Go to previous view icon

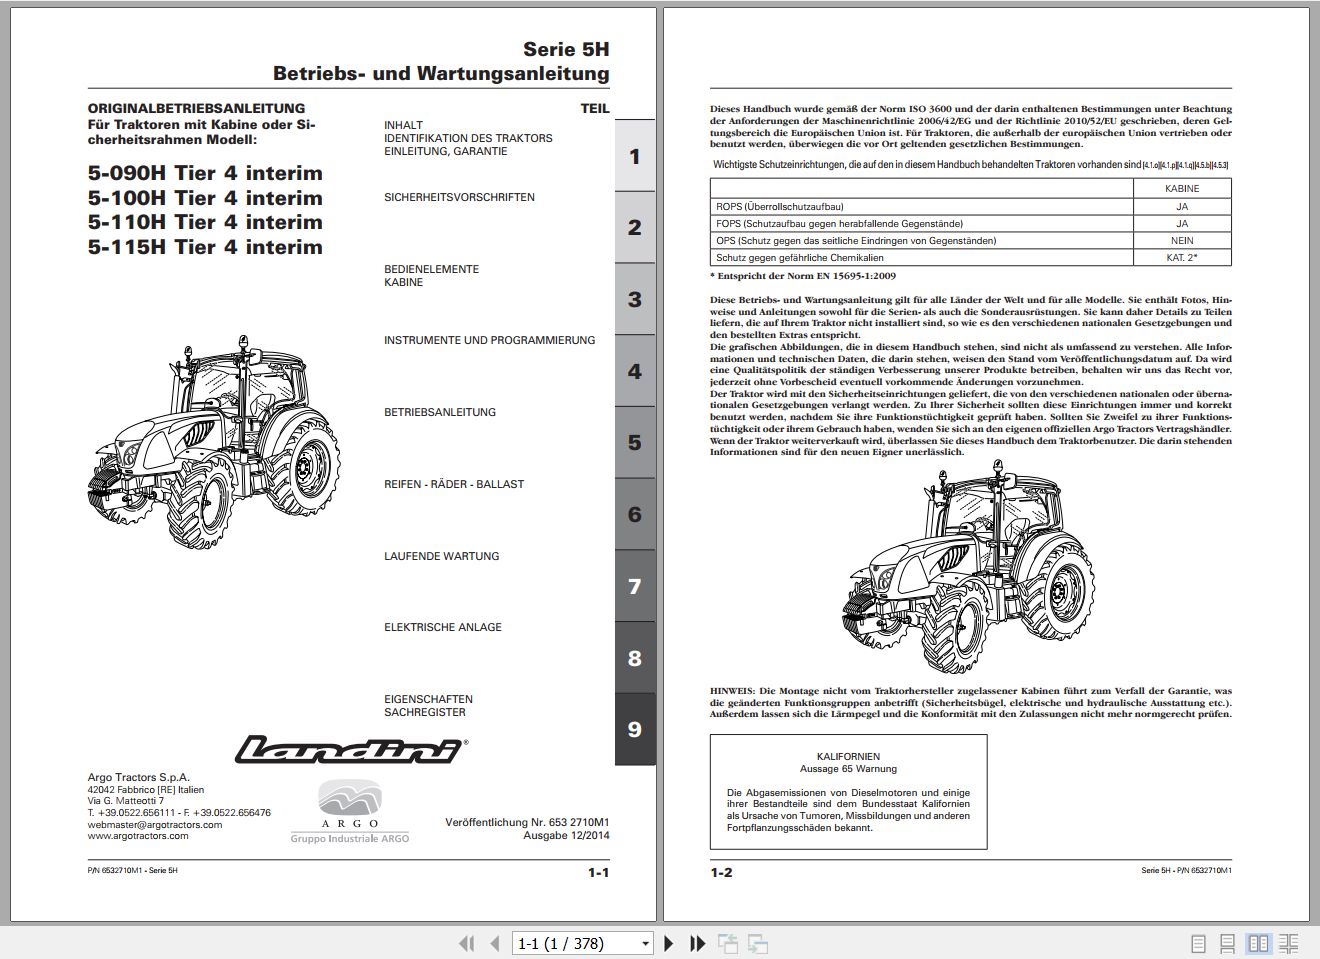728,943
